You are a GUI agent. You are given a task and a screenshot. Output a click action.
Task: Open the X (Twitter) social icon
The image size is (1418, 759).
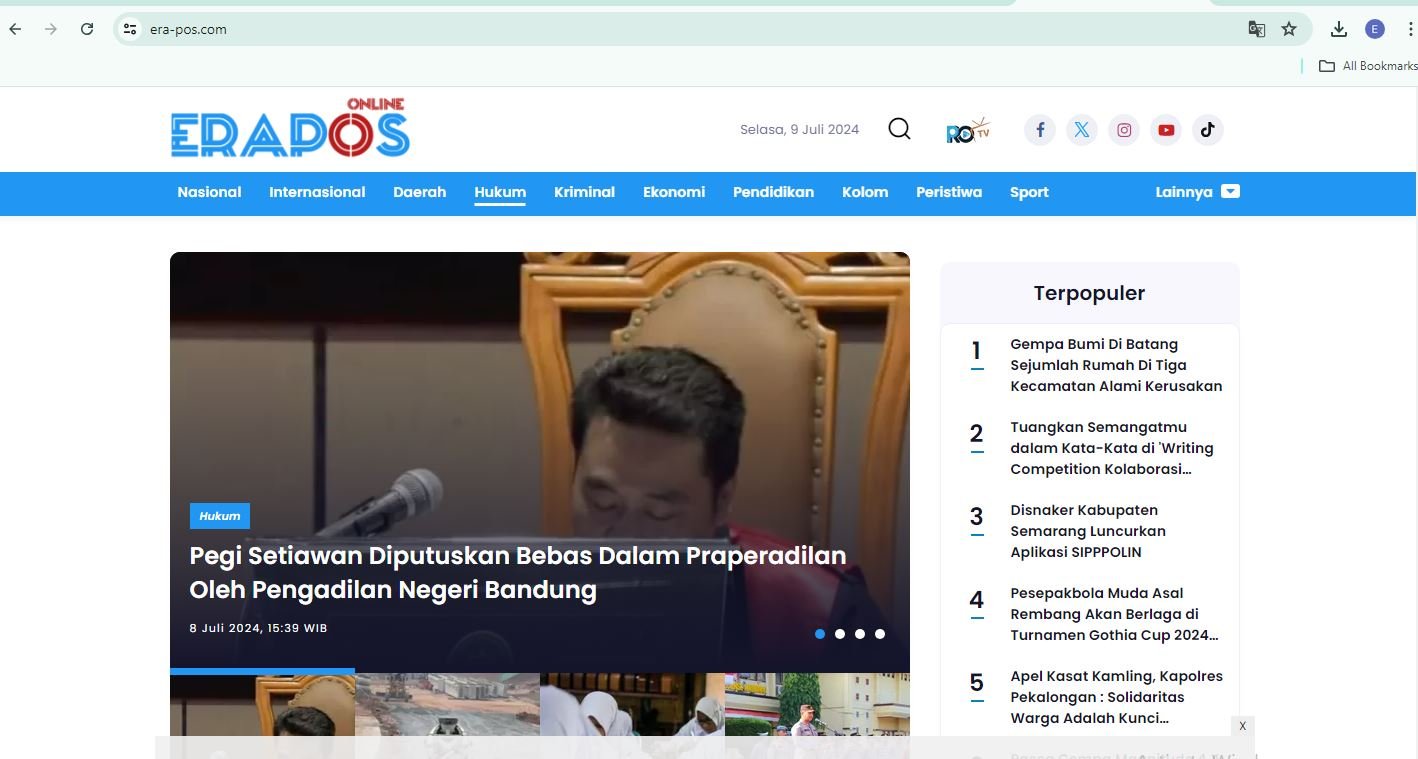point(1082,130)
